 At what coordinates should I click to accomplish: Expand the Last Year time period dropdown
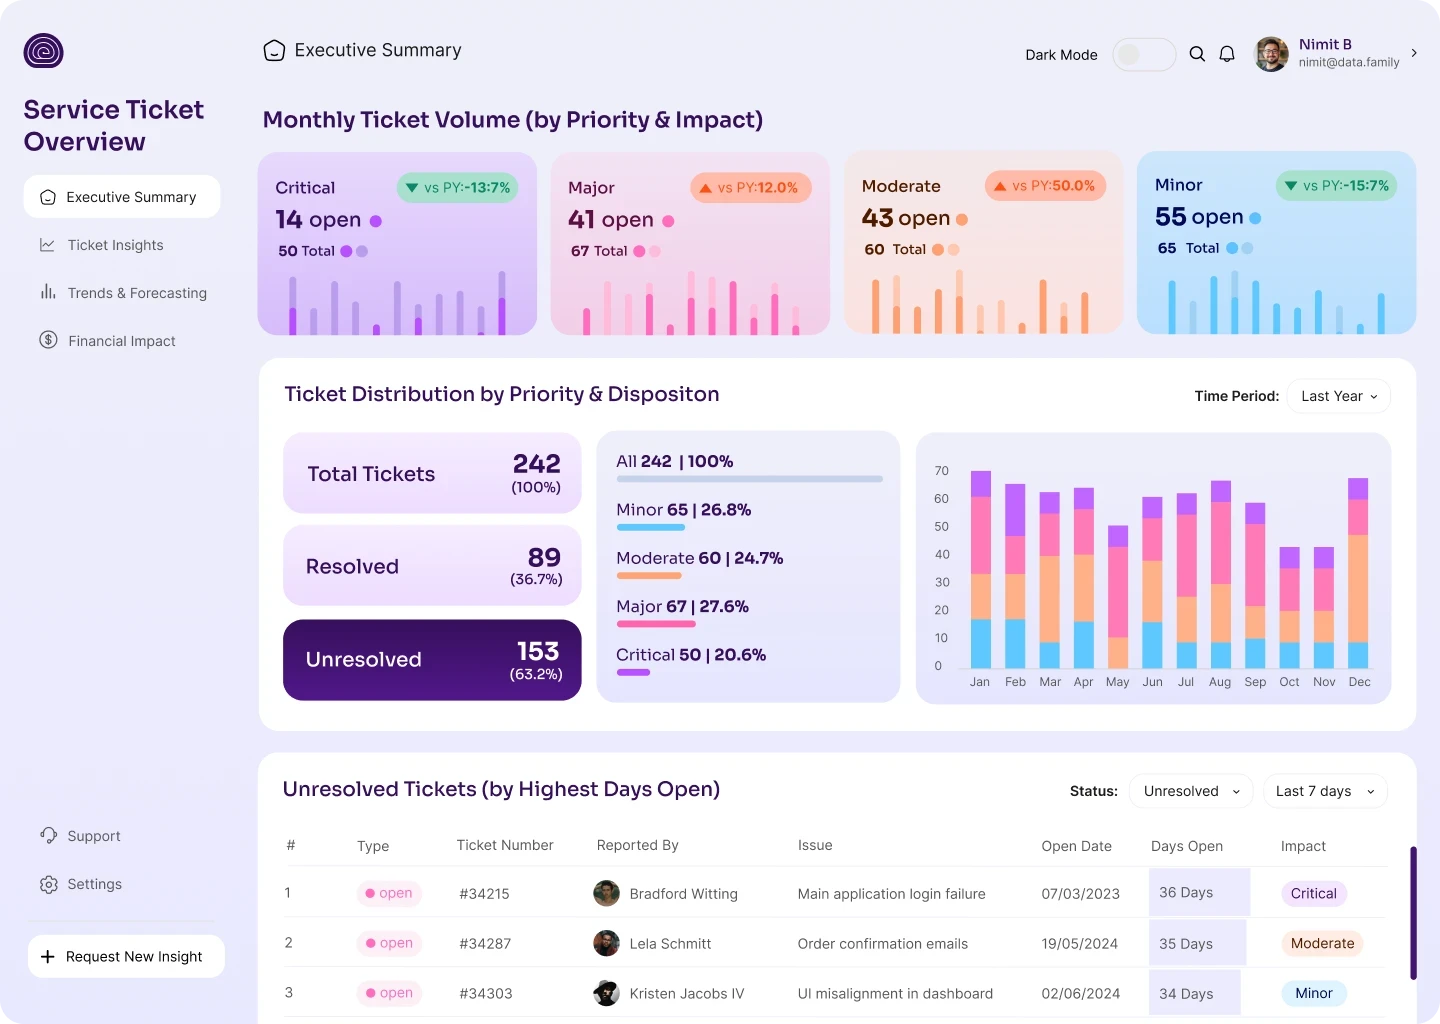(x=1339, y=396)
